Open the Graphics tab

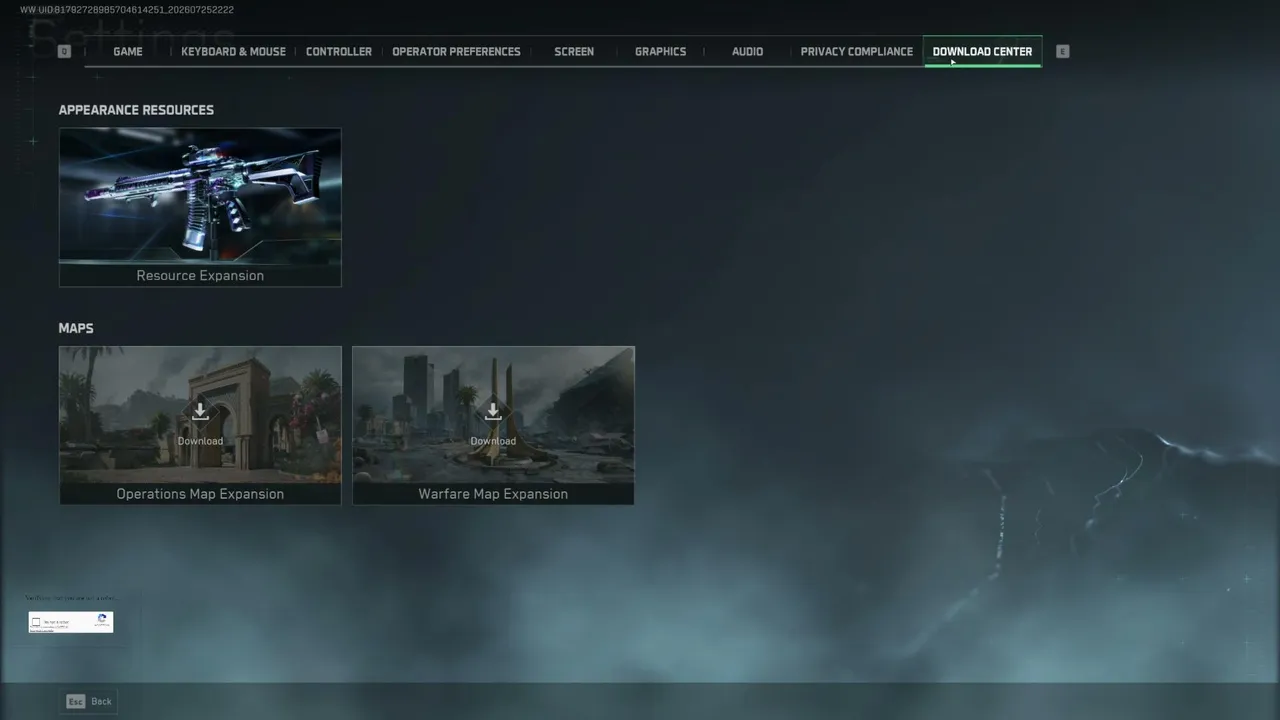(x=660, y=51)
